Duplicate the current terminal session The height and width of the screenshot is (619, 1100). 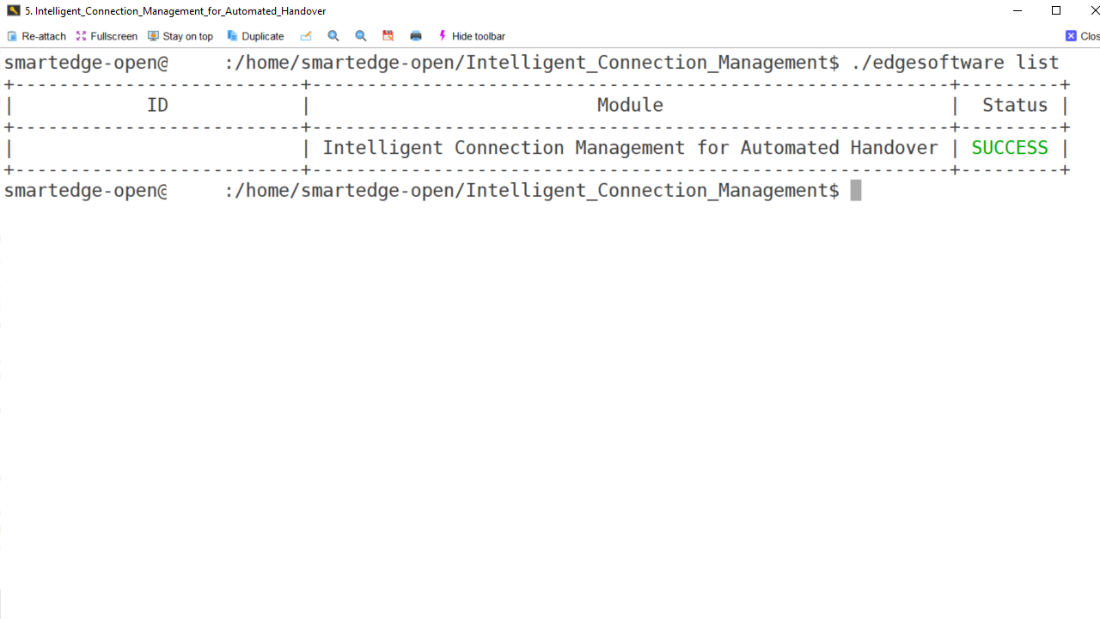point(255,36)
